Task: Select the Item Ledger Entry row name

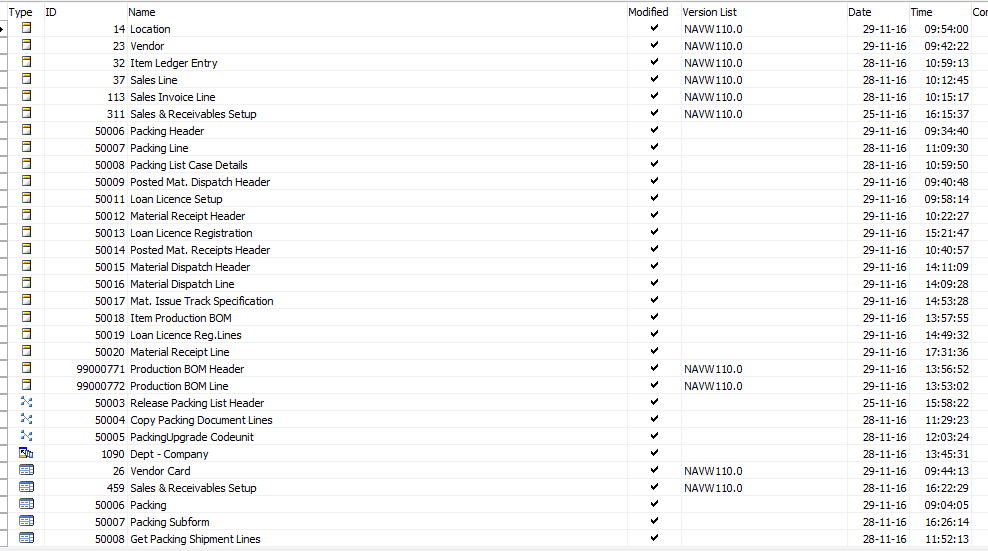Action: [174, 63]
